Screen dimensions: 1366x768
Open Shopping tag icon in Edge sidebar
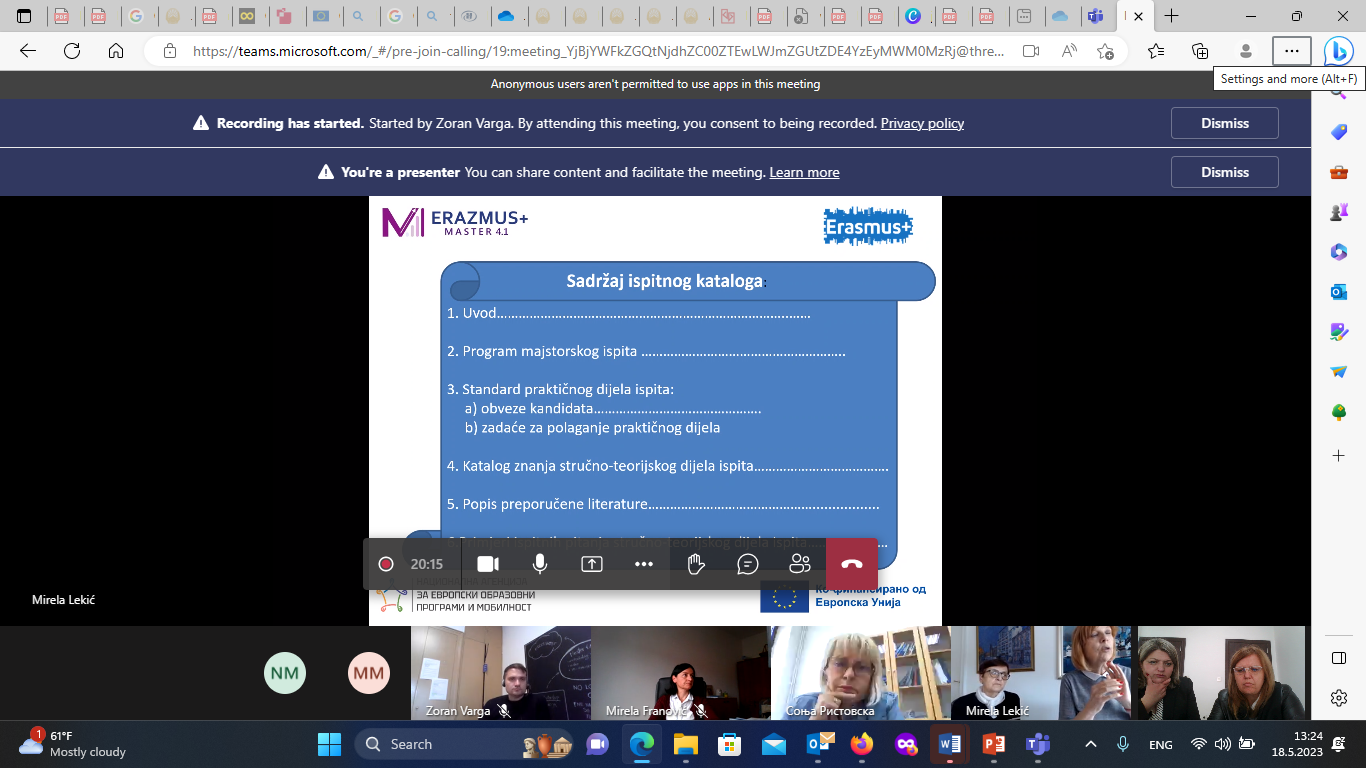[1339, 132]
